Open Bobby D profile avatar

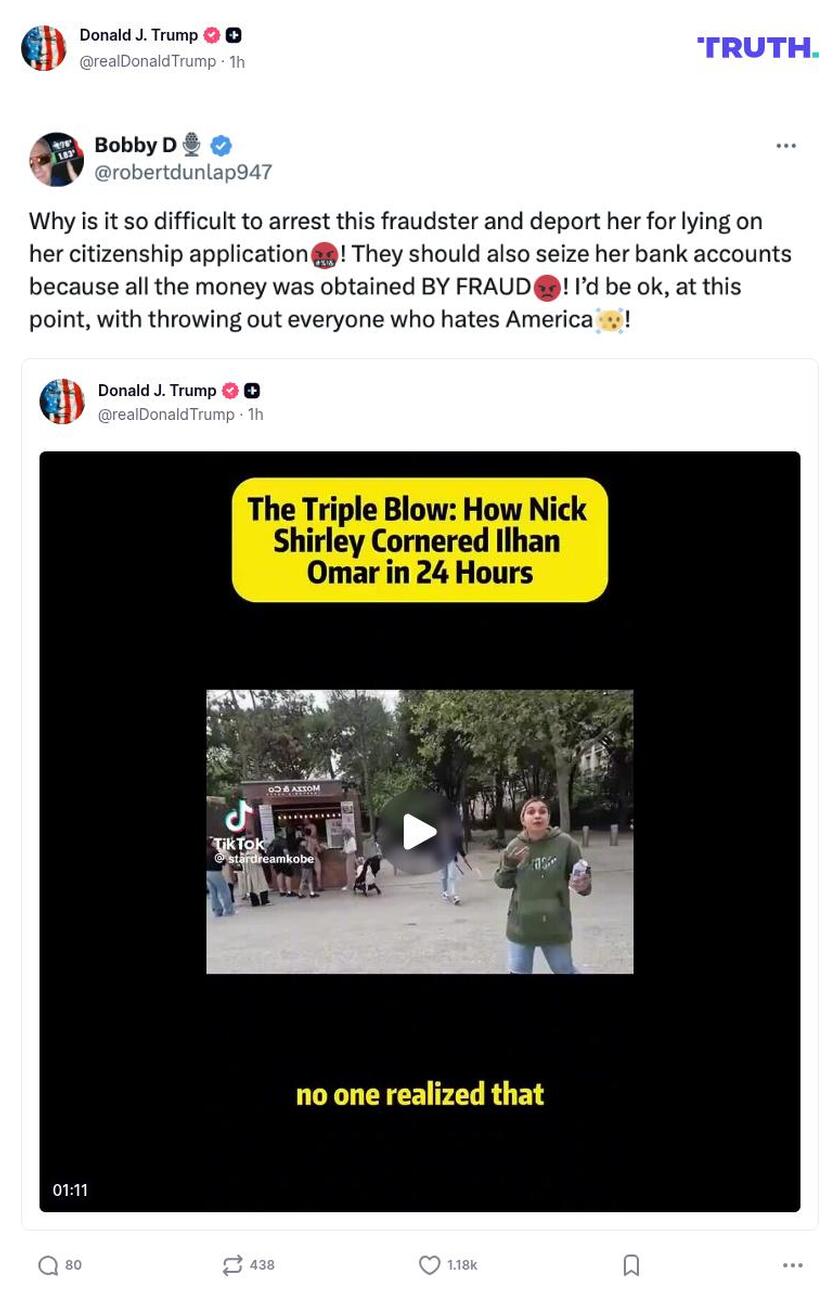click(56, 159)
